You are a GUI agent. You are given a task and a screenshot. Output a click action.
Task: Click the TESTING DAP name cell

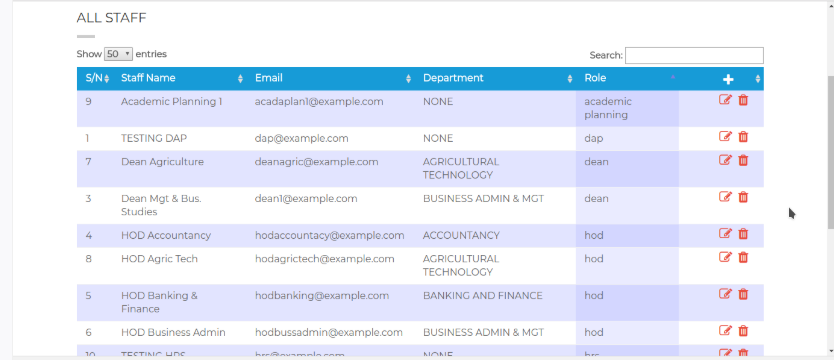[180, 138]
